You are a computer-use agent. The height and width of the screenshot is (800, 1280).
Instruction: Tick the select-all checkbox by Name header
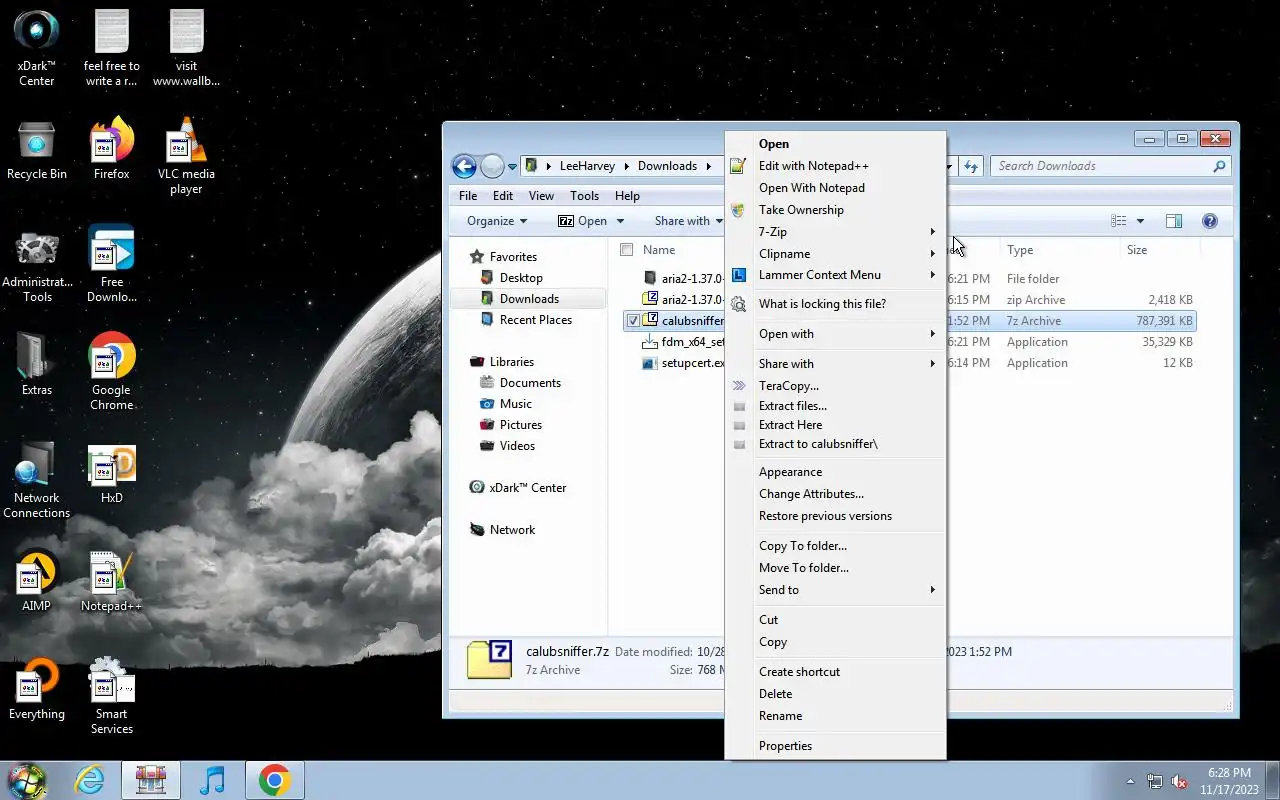click(626, 250)
